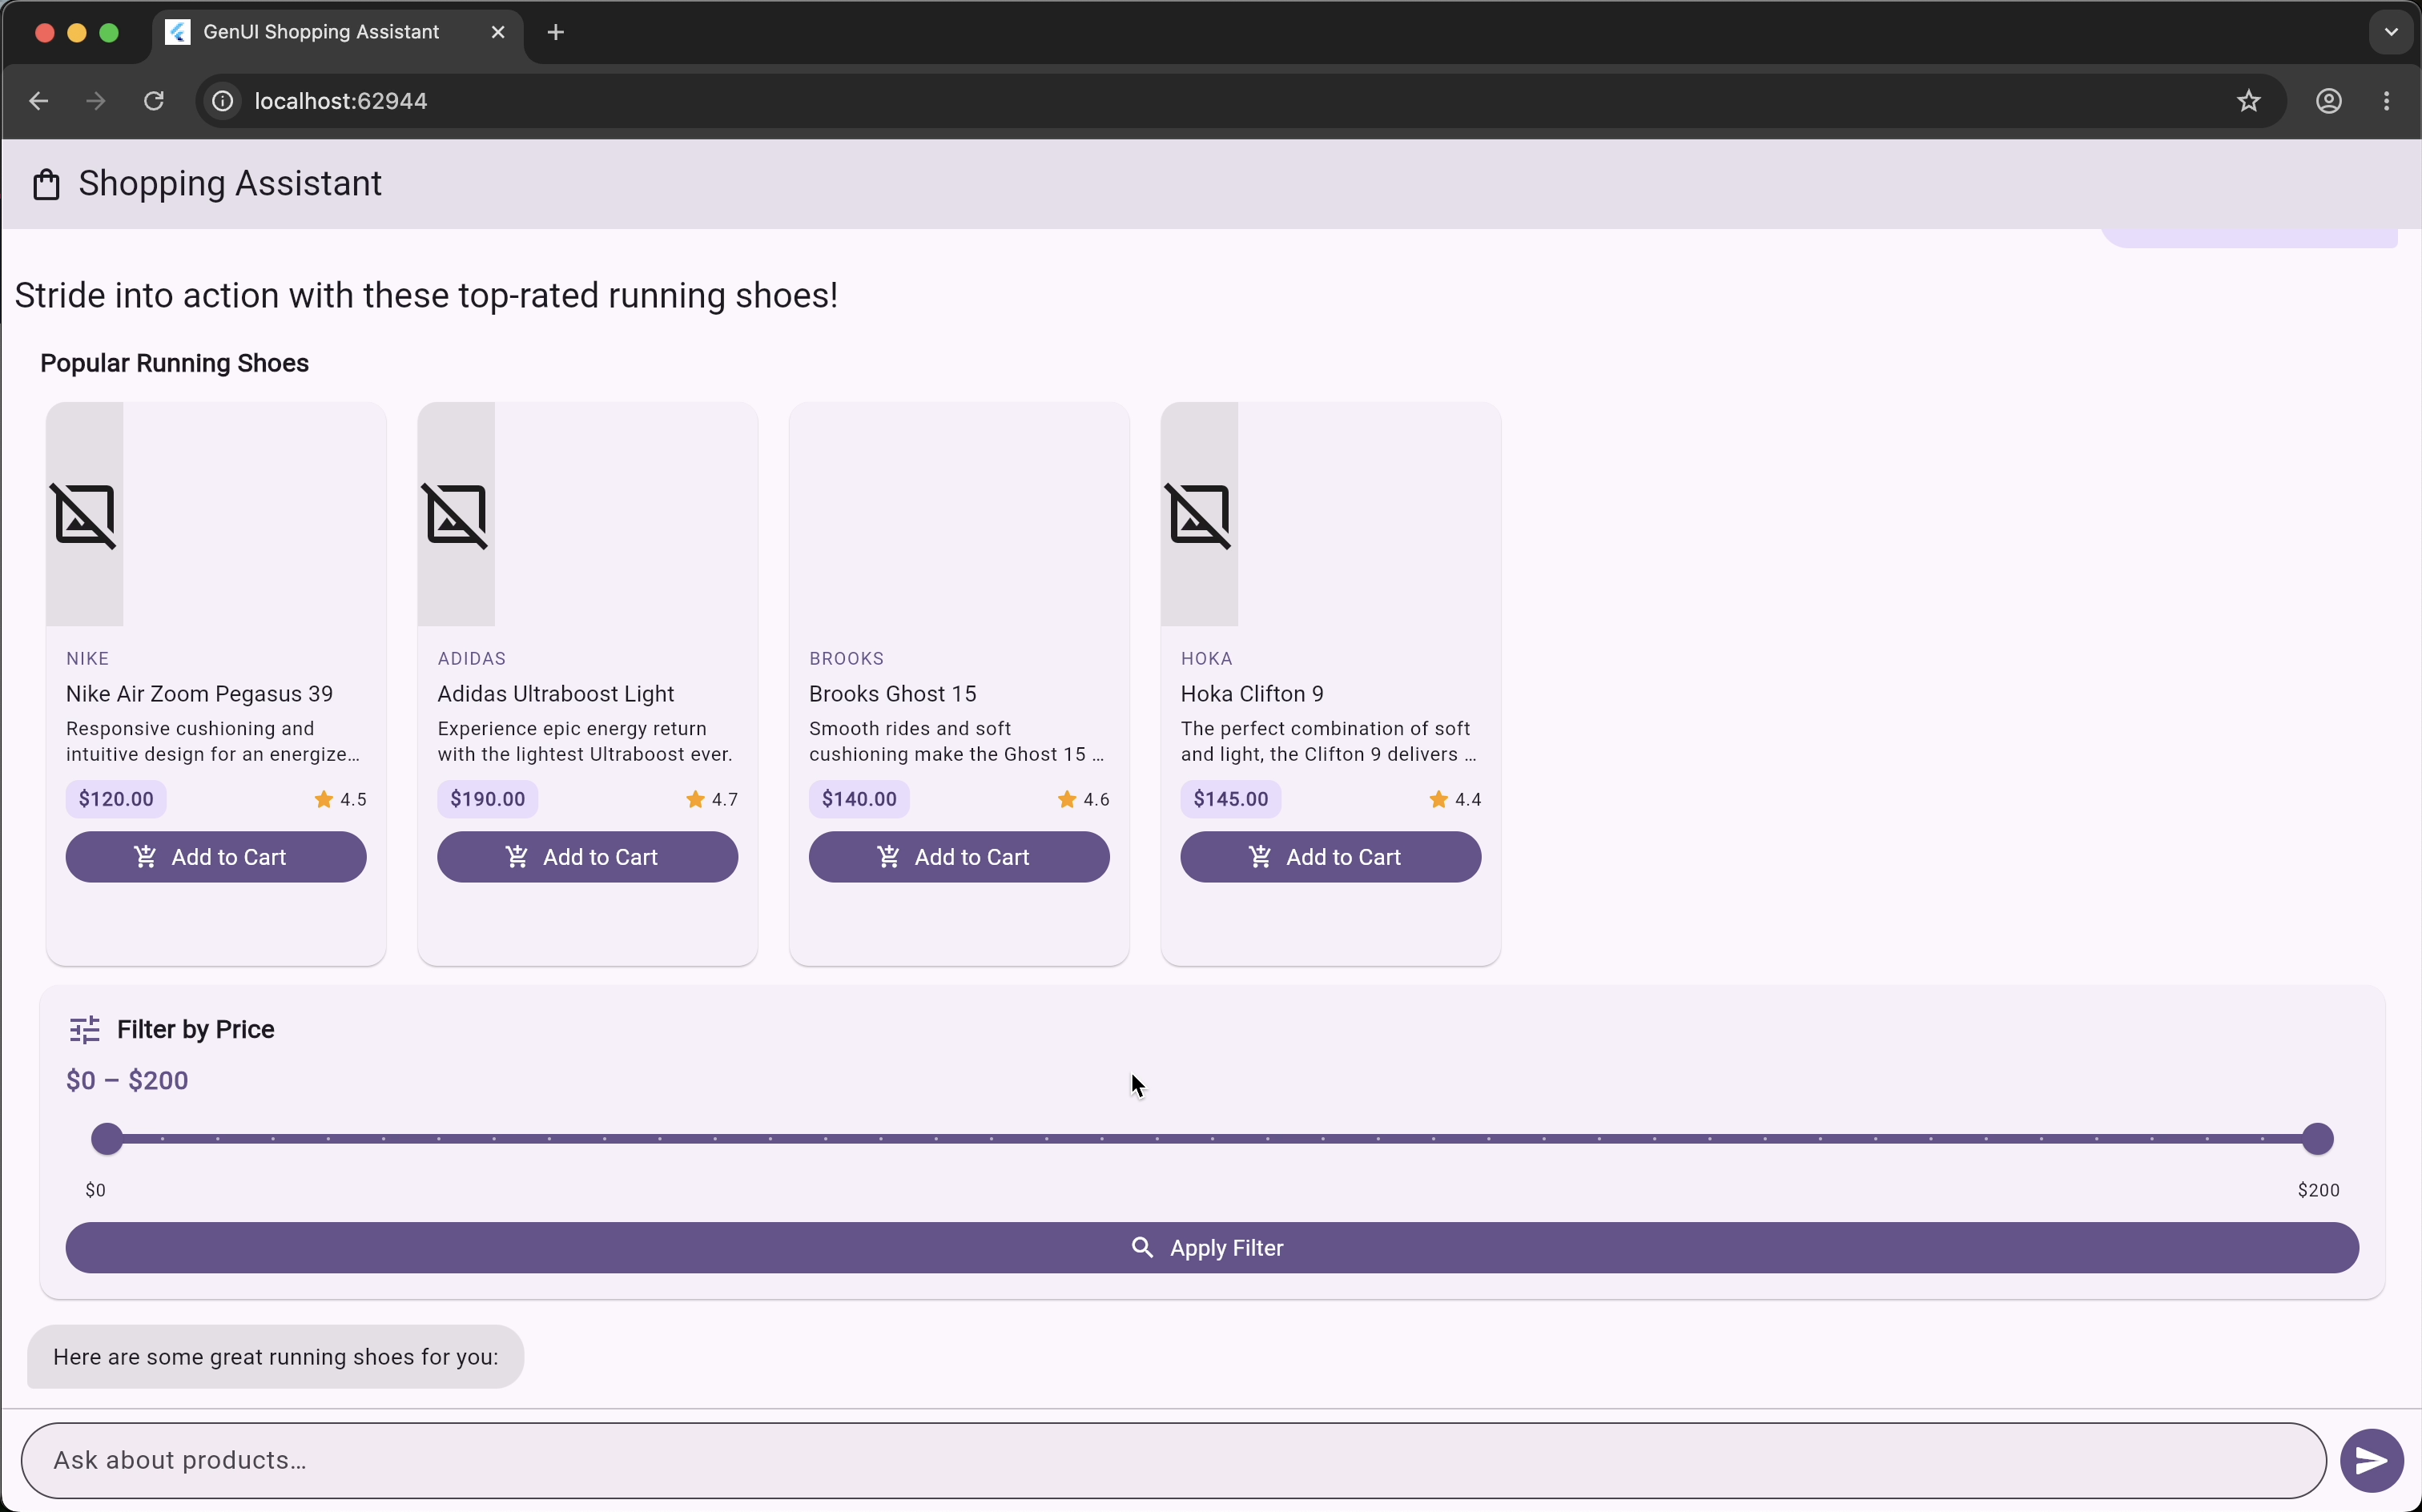Click the $200 label under the slider
This screenshot has height=1512, width=2422.
click(x=2318, y=1190)
